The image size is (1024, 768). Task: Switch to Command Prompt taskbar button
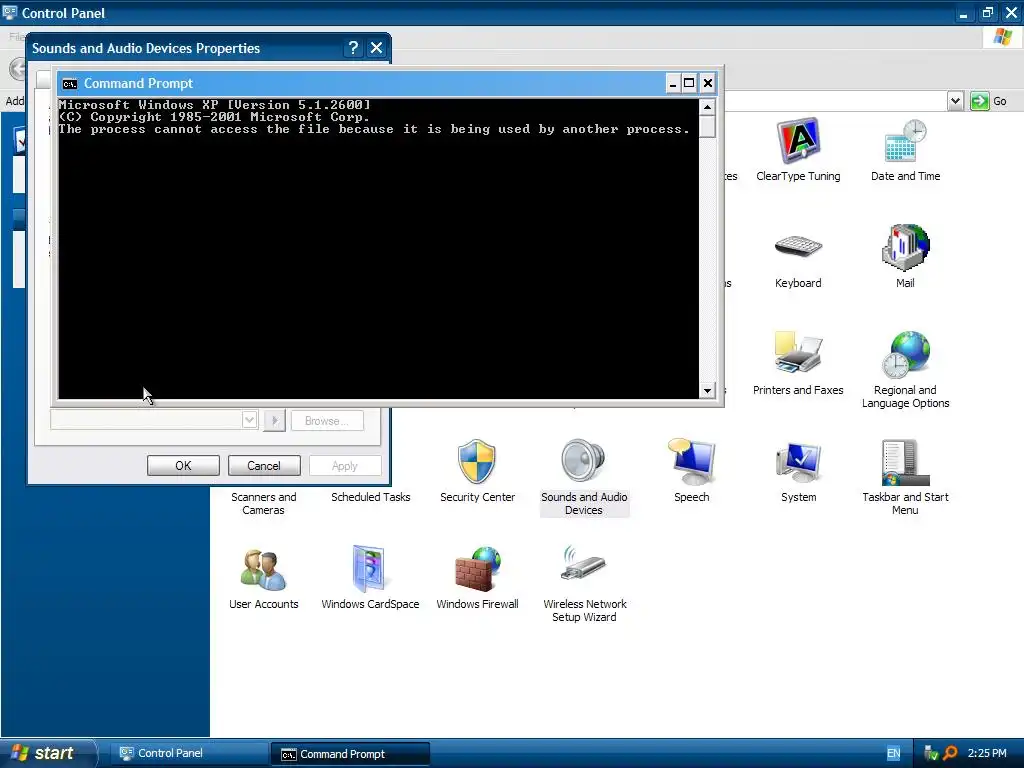[351, 754]
